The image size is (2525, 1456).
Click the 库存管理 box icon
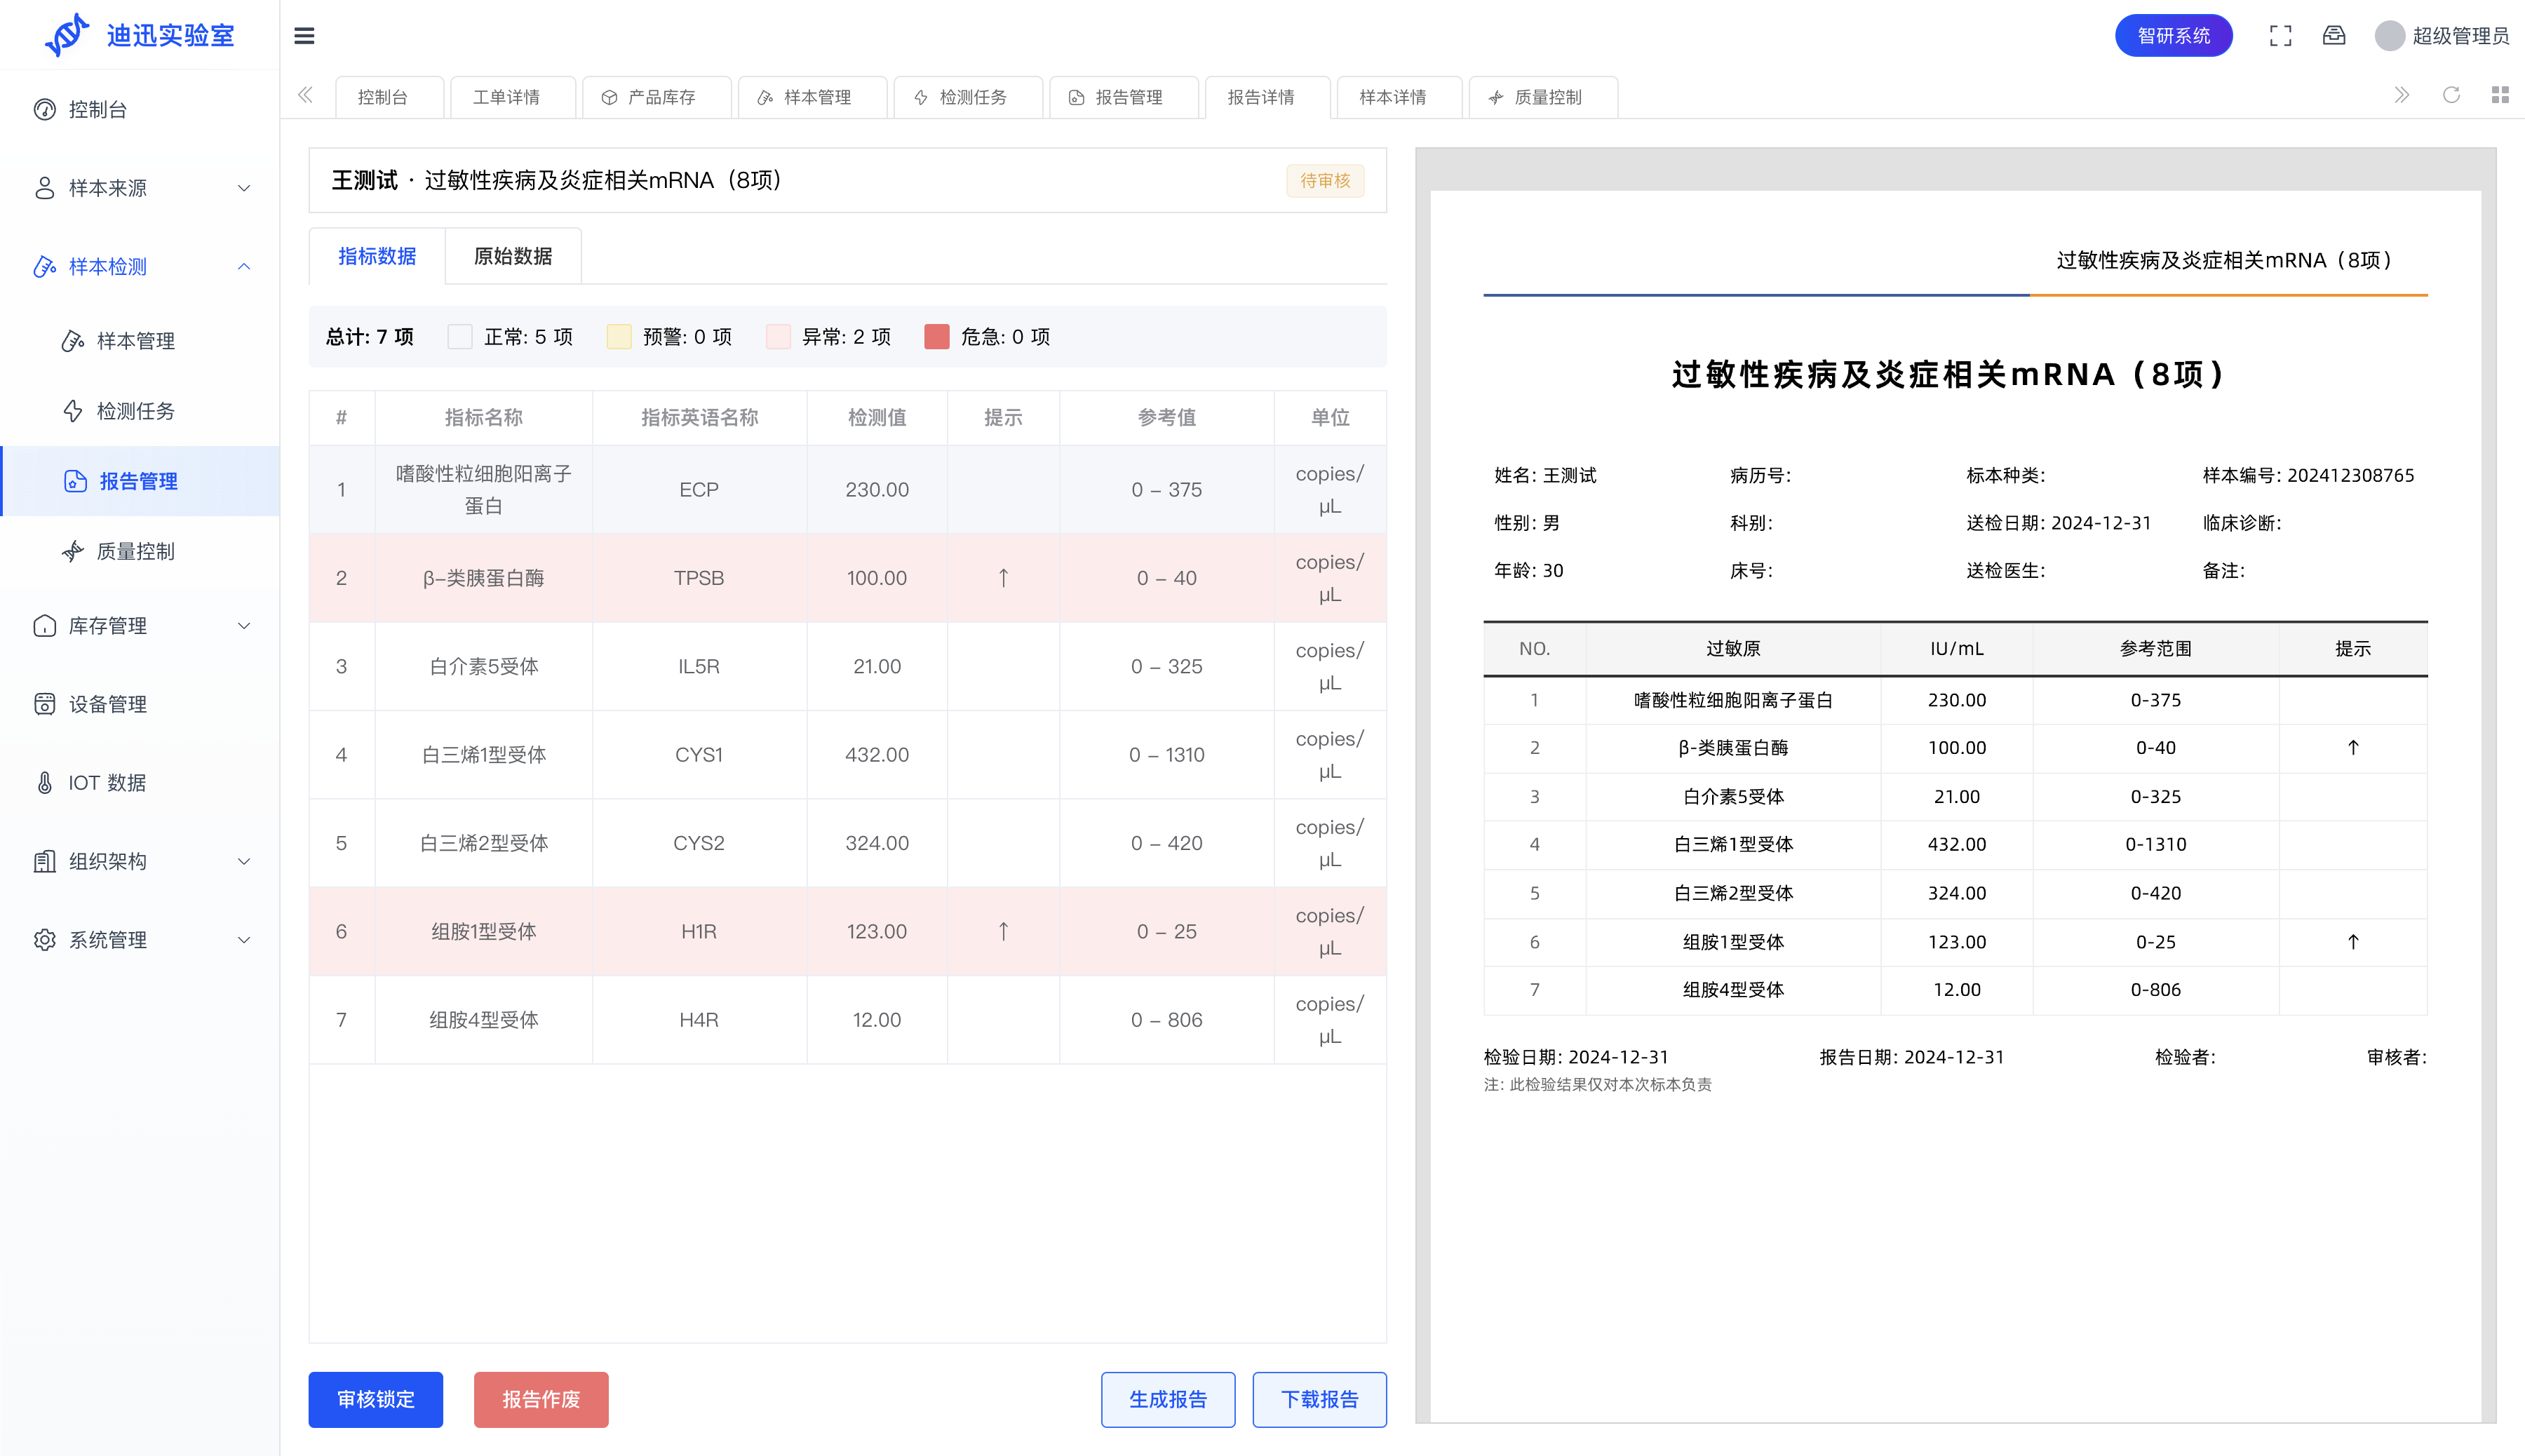(x=45, y=626)
